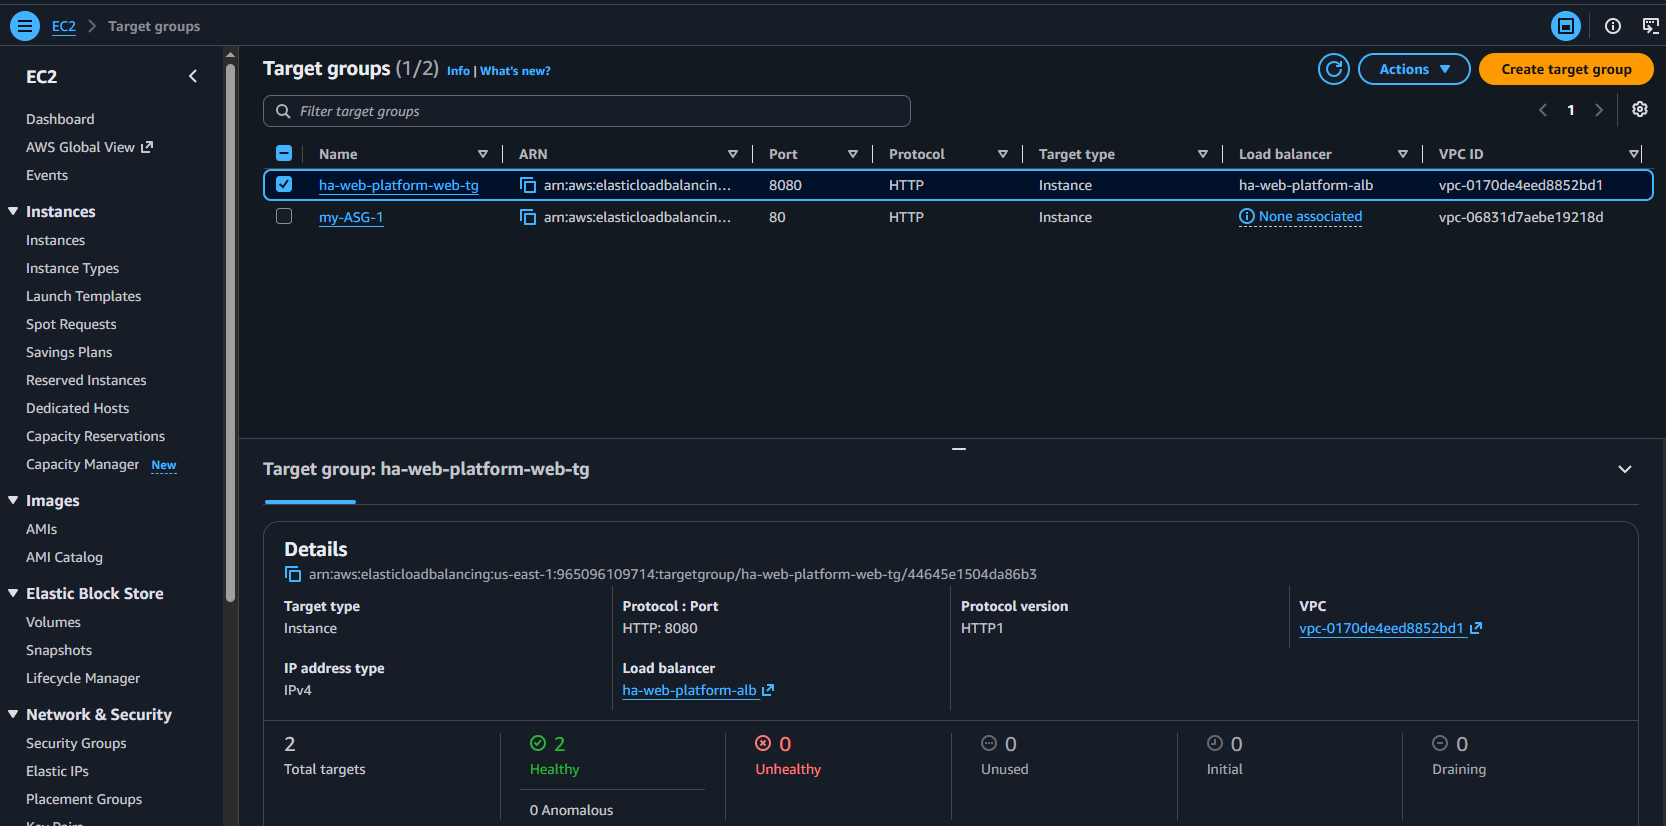Sort by the VPC ID column arrow
Viewport: 1666px width, 826px height.
point(1634,154)
